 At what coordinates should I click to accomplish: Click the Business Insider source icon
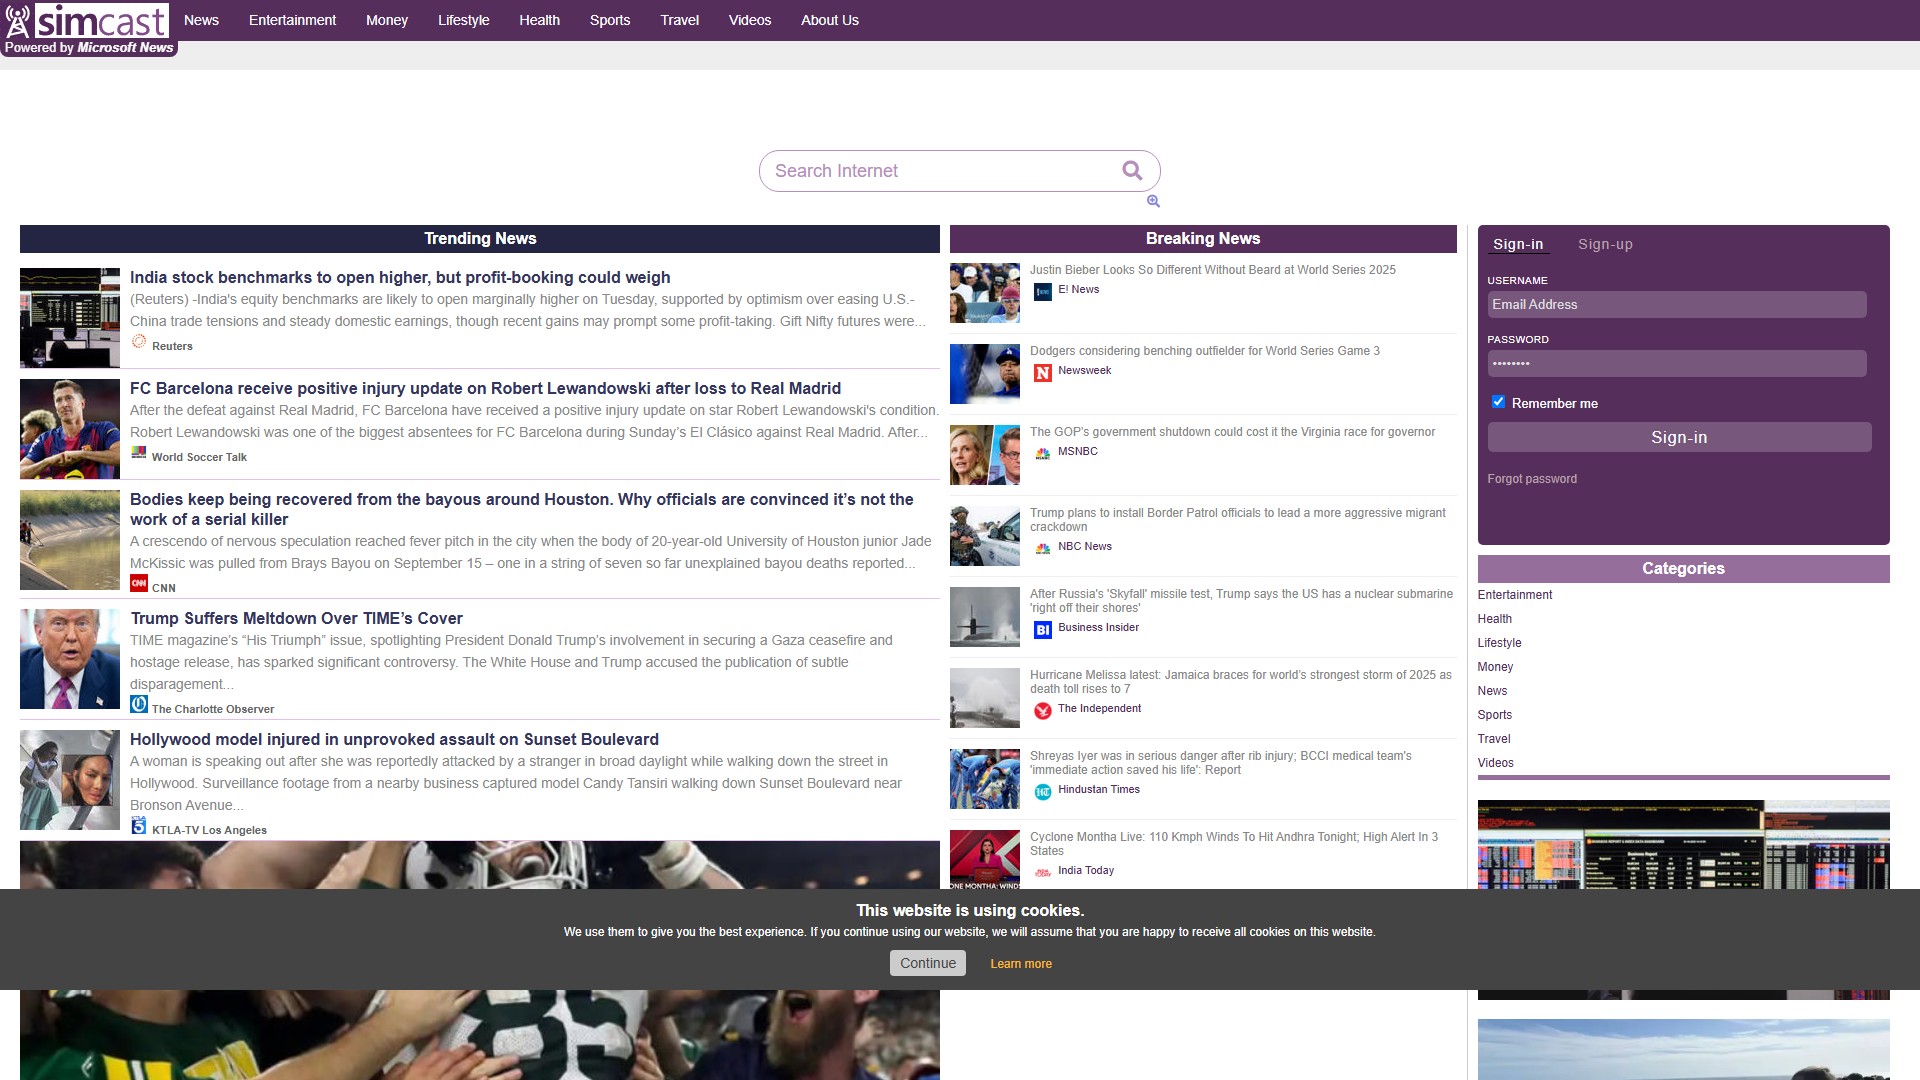pyautogui.click(x=1042, y=630)
